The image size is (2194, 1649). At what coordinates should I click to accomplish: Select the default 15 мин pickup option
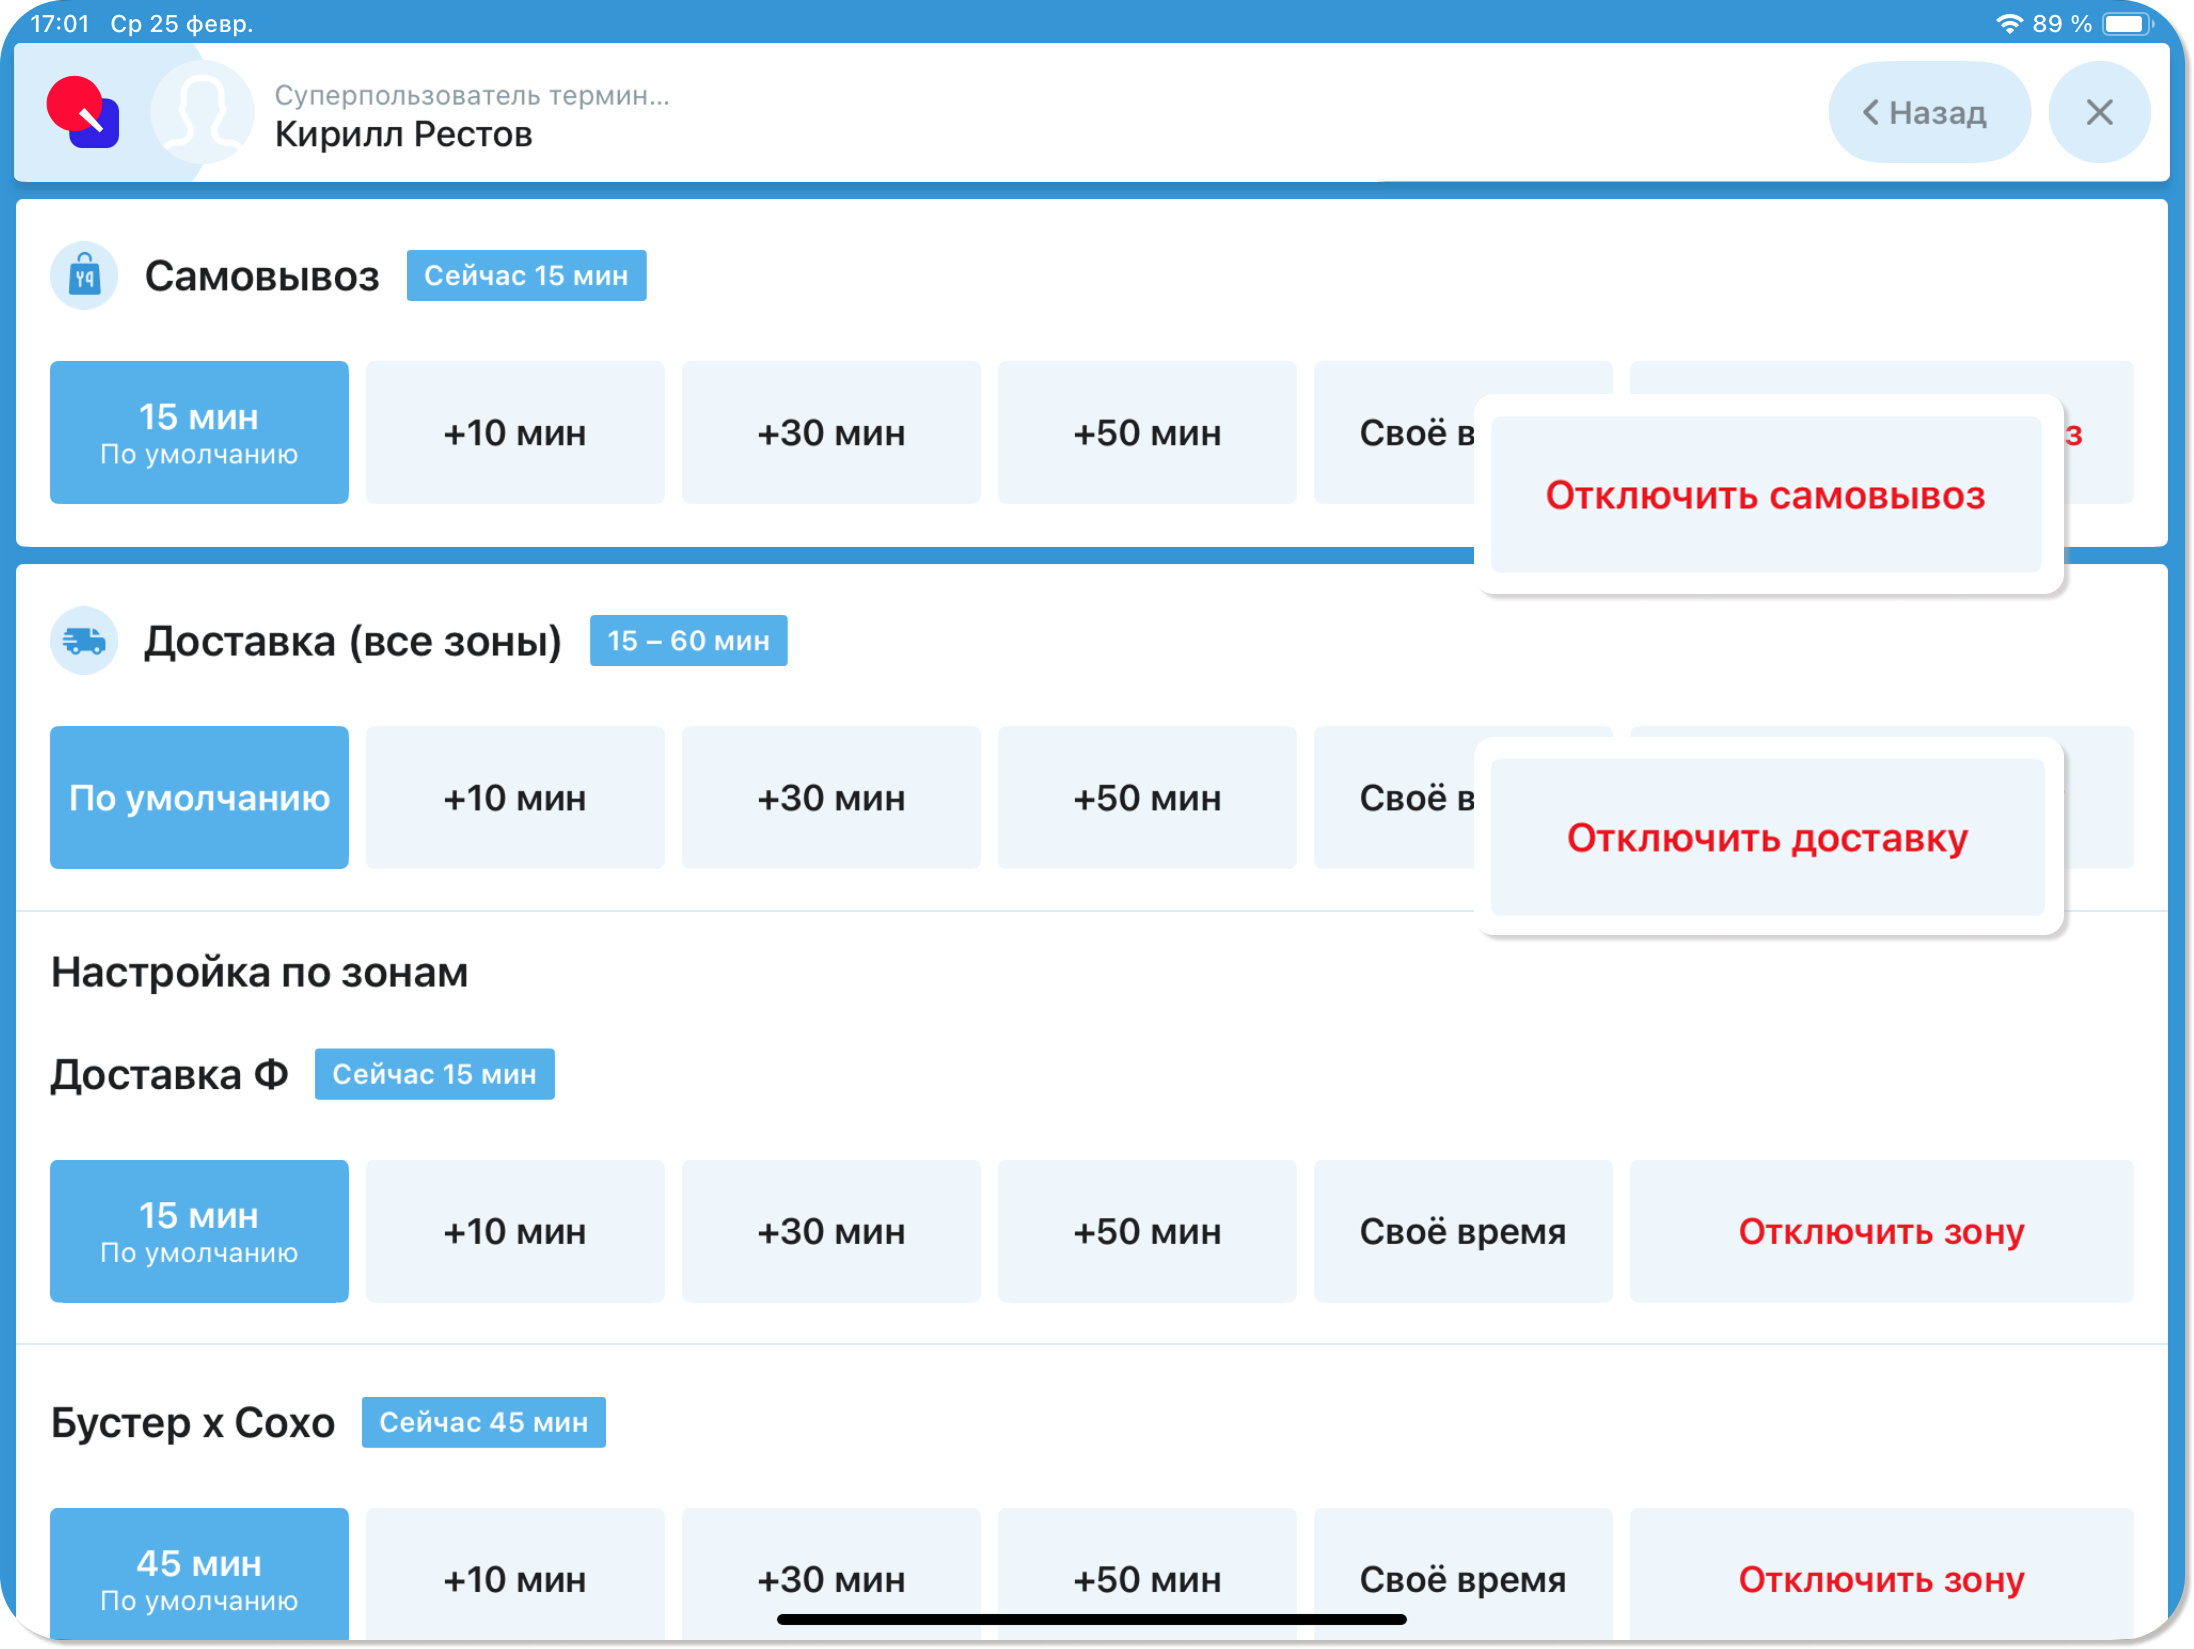[199, 432]
